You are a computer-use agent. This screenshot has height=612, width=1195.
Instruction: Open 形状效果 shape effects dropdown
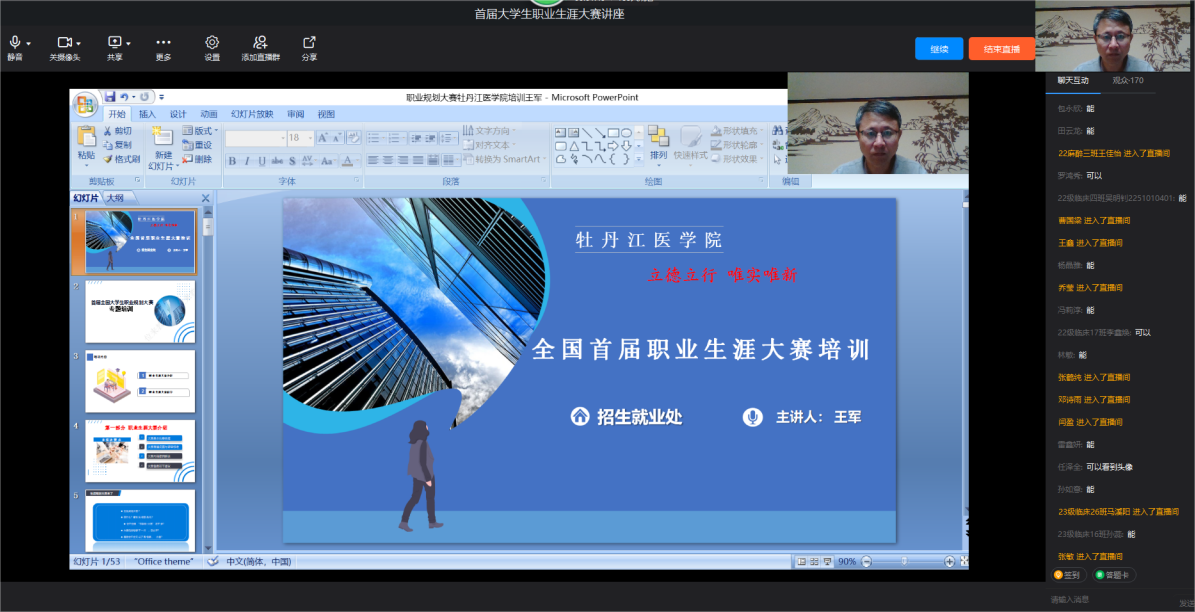738,159
